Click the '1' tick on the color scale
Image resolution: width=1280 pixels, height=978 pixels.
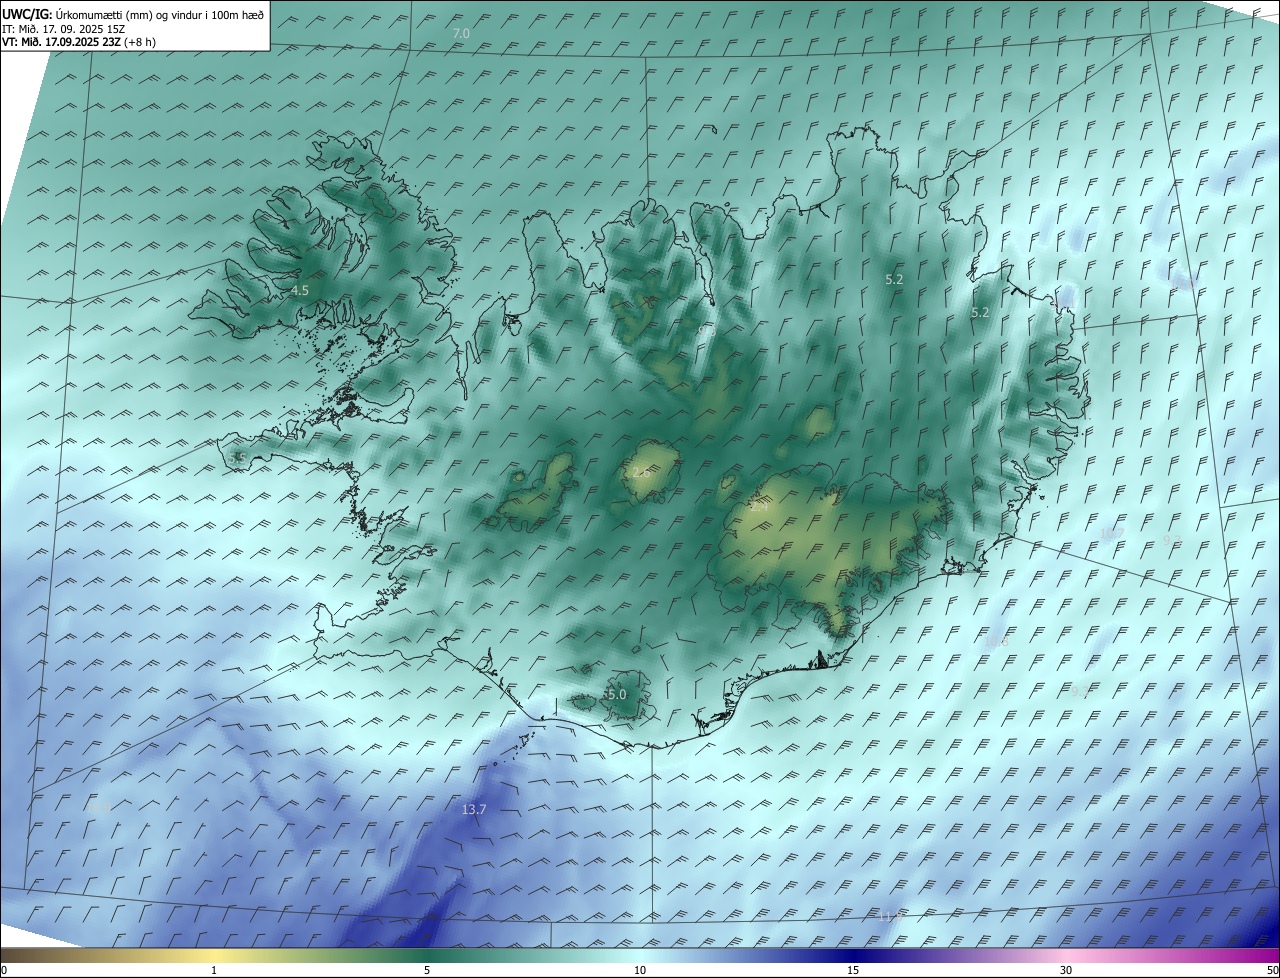tap(214, 971)
